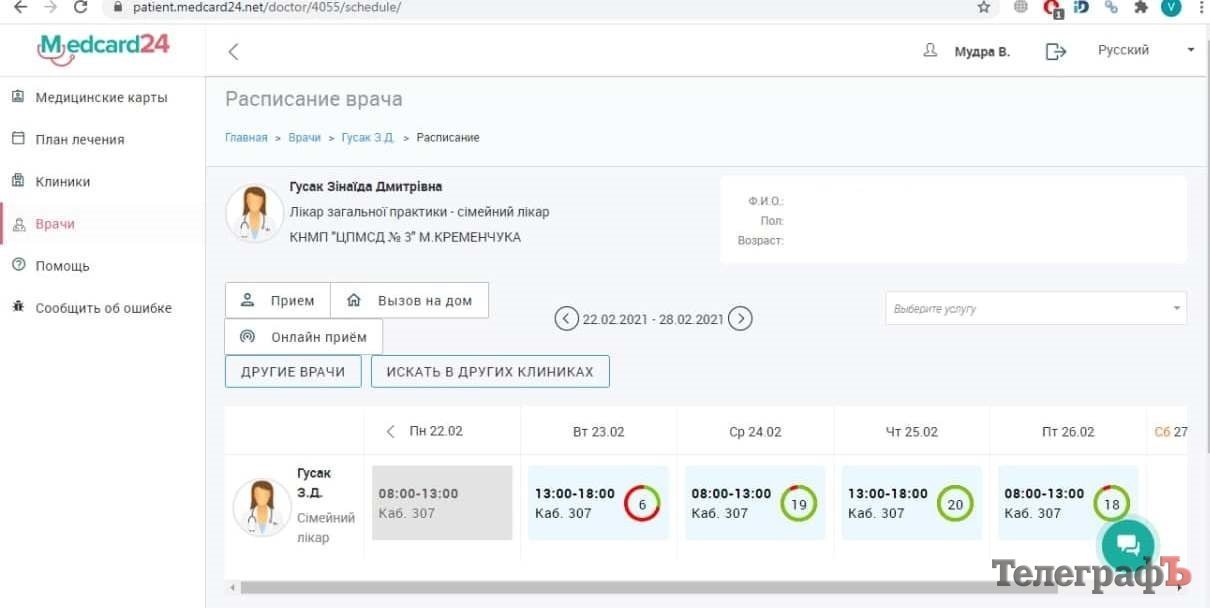Click the logout arrow icon
Screen dimensions: 1210x608
point(1056,51)
